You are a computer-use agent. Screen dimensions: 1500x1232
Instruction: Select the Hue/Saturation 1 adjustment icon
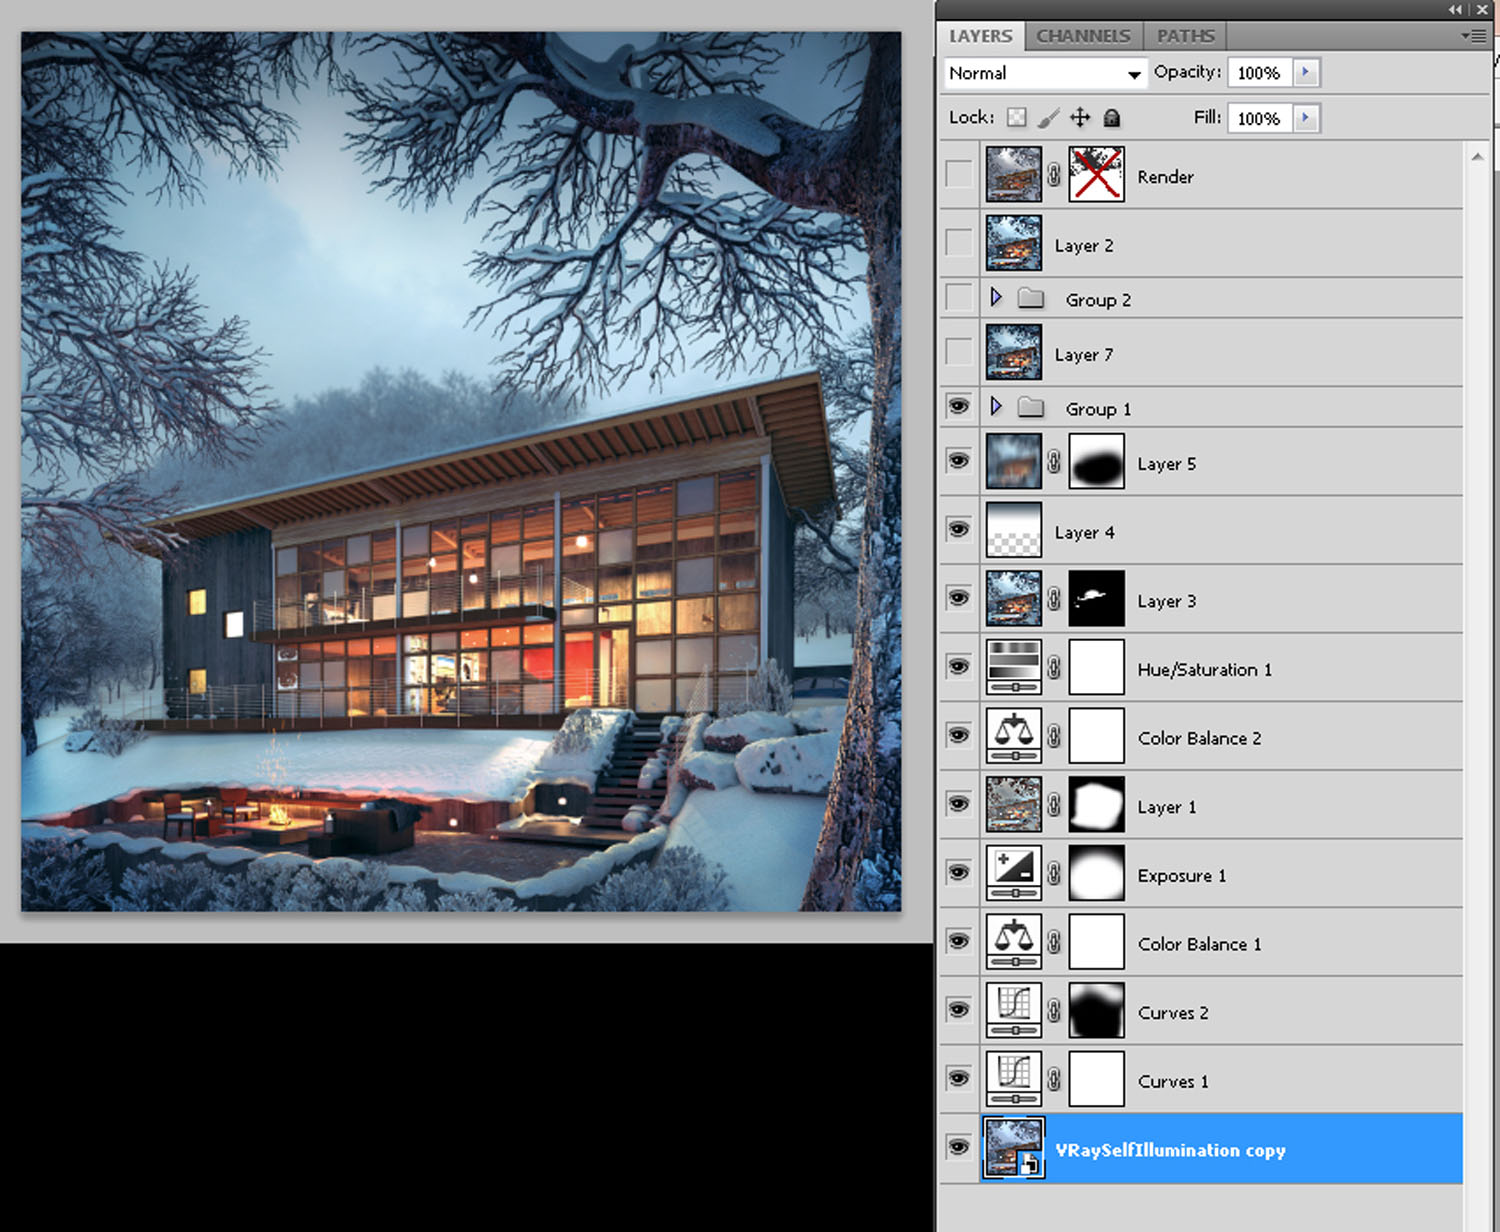1013,668
